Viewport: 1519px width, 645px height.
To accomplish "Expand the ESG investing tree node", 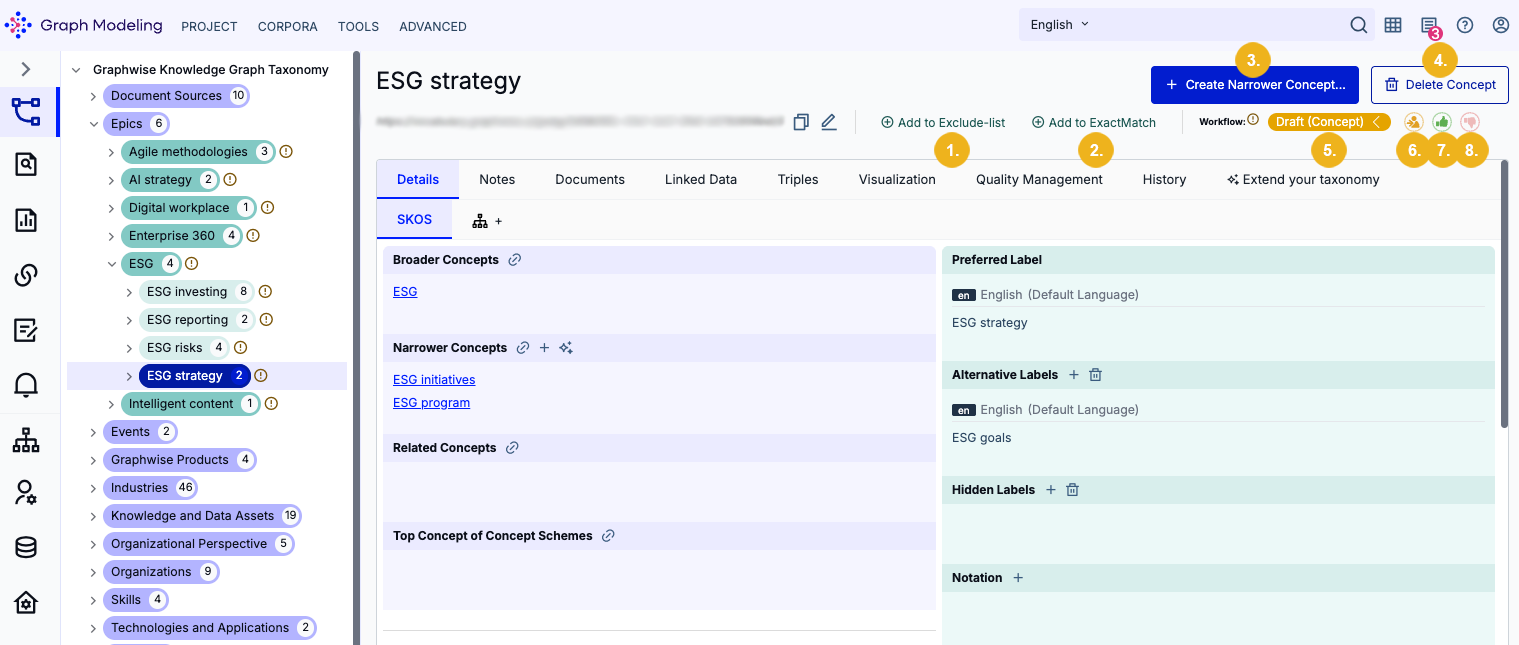I will 129,292.
